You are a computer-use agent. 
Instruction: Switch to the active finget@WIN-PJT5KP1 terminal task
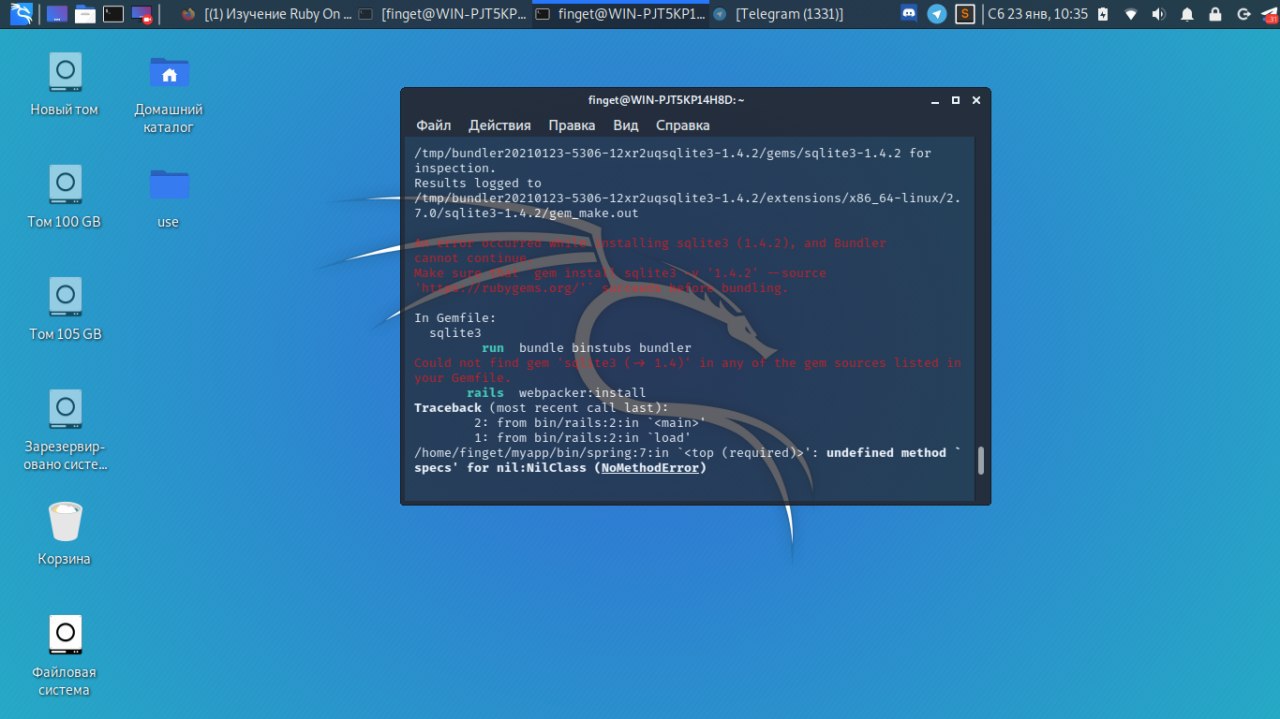tap(621, 14)
